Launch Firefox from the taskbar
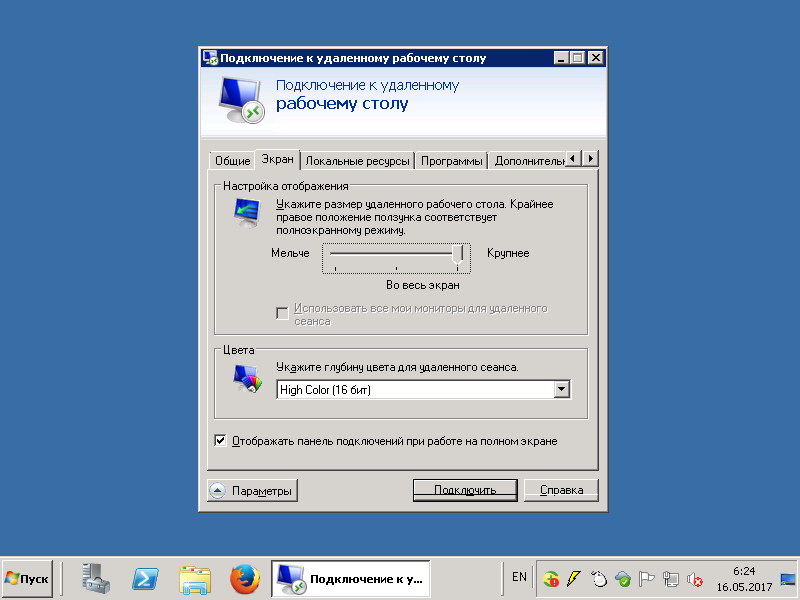The width and height of the screenshot is (800, 600). (x=244, y=579)
